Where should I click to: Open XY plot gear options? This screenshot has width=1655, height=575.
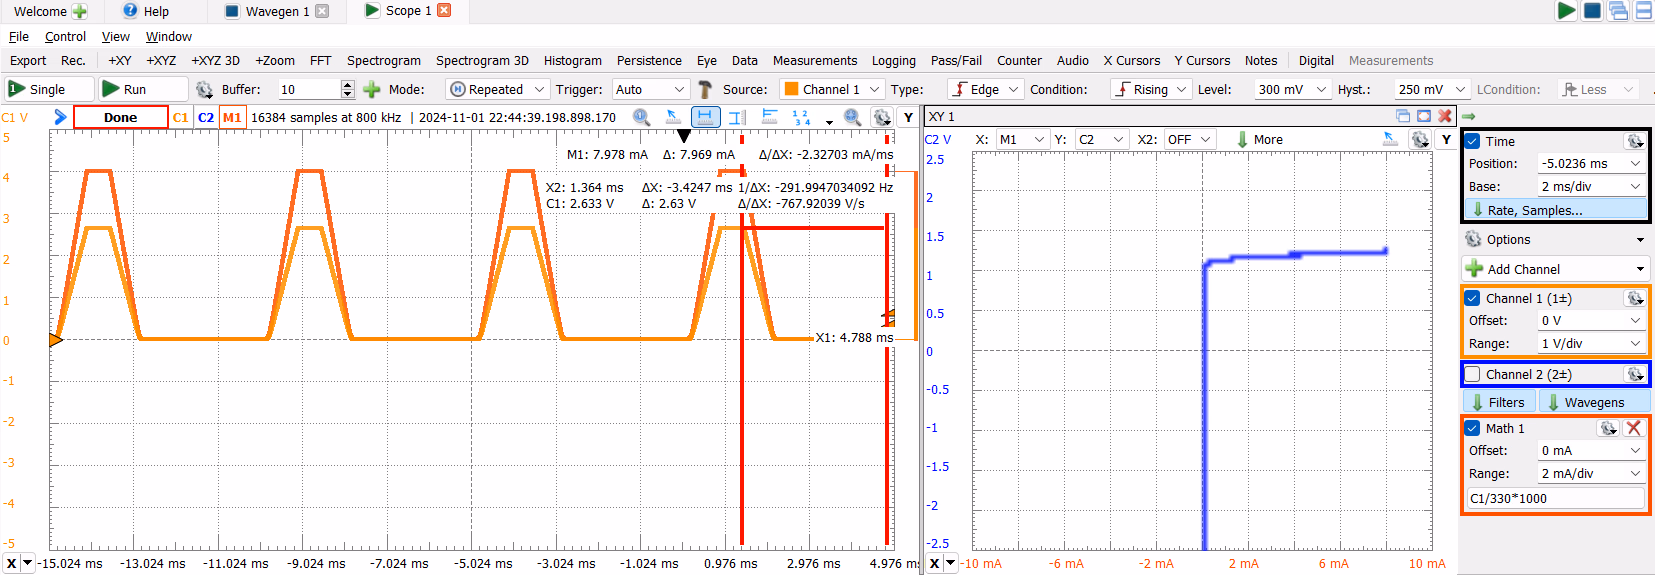click(1419, 139)
